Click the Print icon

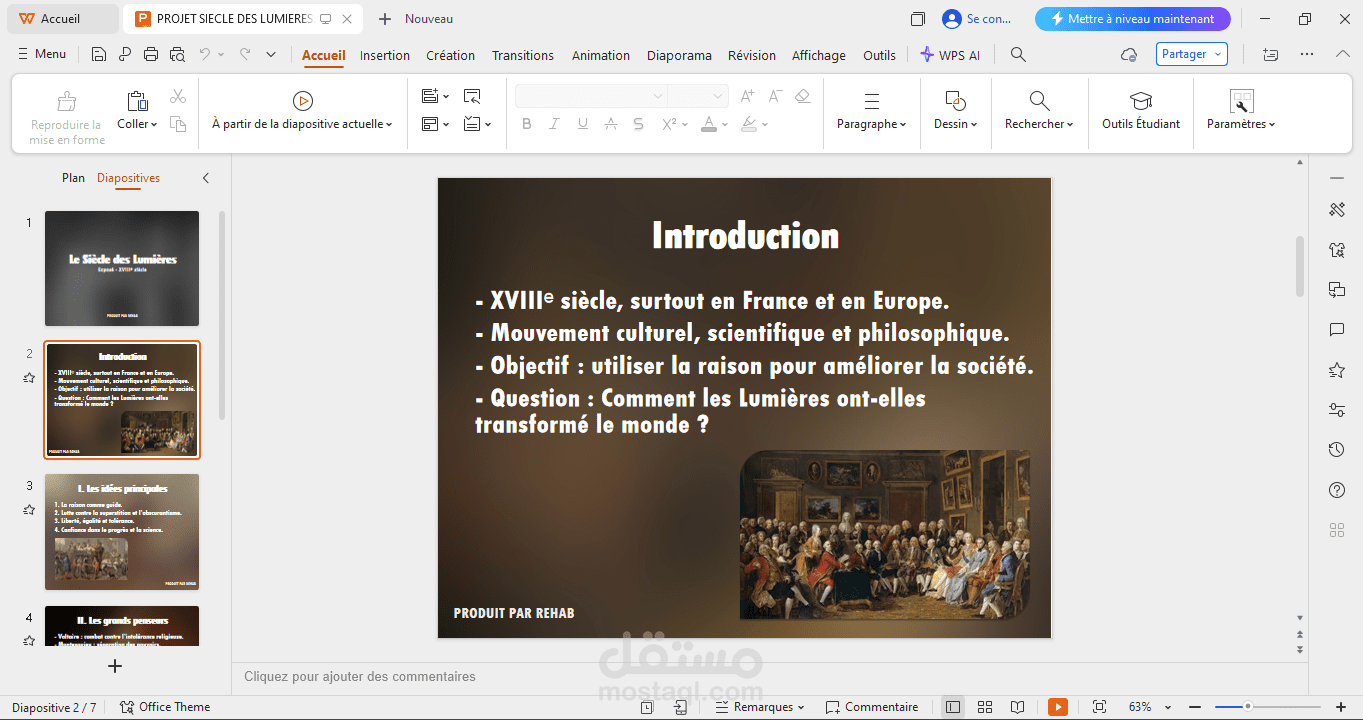click(x=151, y=54)
